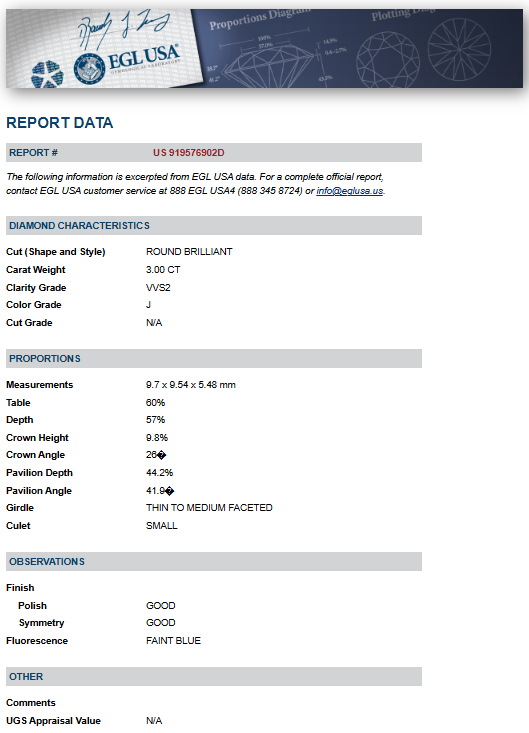This screenshot has width=529, height=733.
Task: Select the THIN TO MEDIUM FACETED girdle text
Action: tap(209, 508)
